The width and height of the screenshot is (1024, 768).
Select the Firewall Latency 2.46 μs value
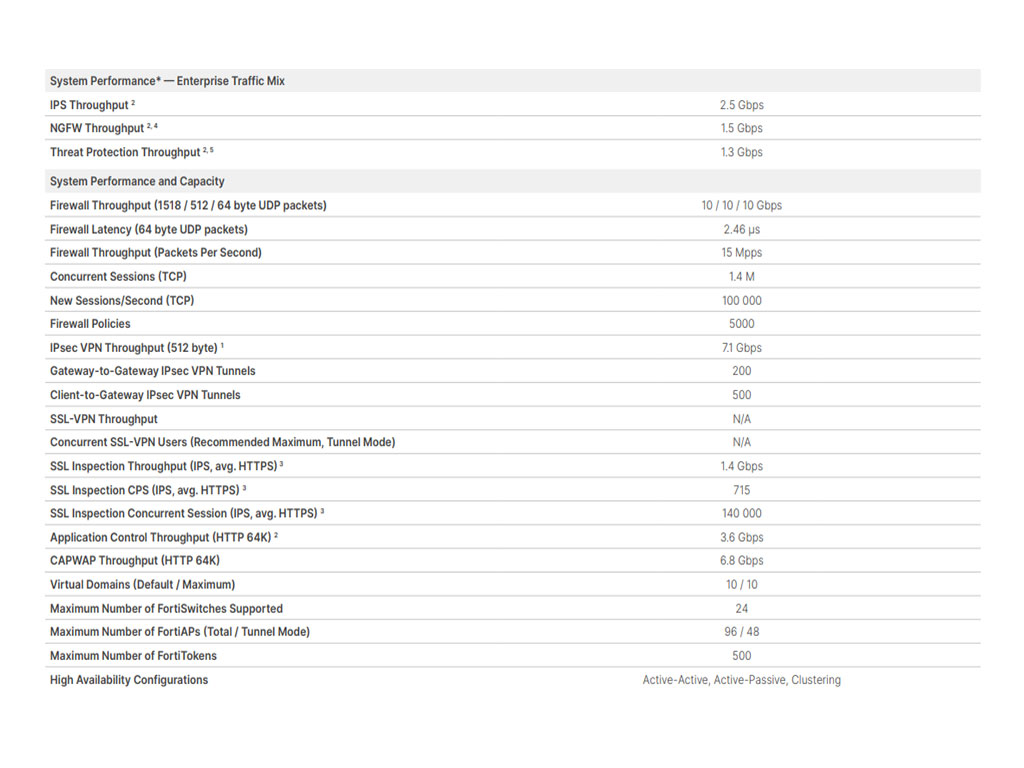[741, 229]
